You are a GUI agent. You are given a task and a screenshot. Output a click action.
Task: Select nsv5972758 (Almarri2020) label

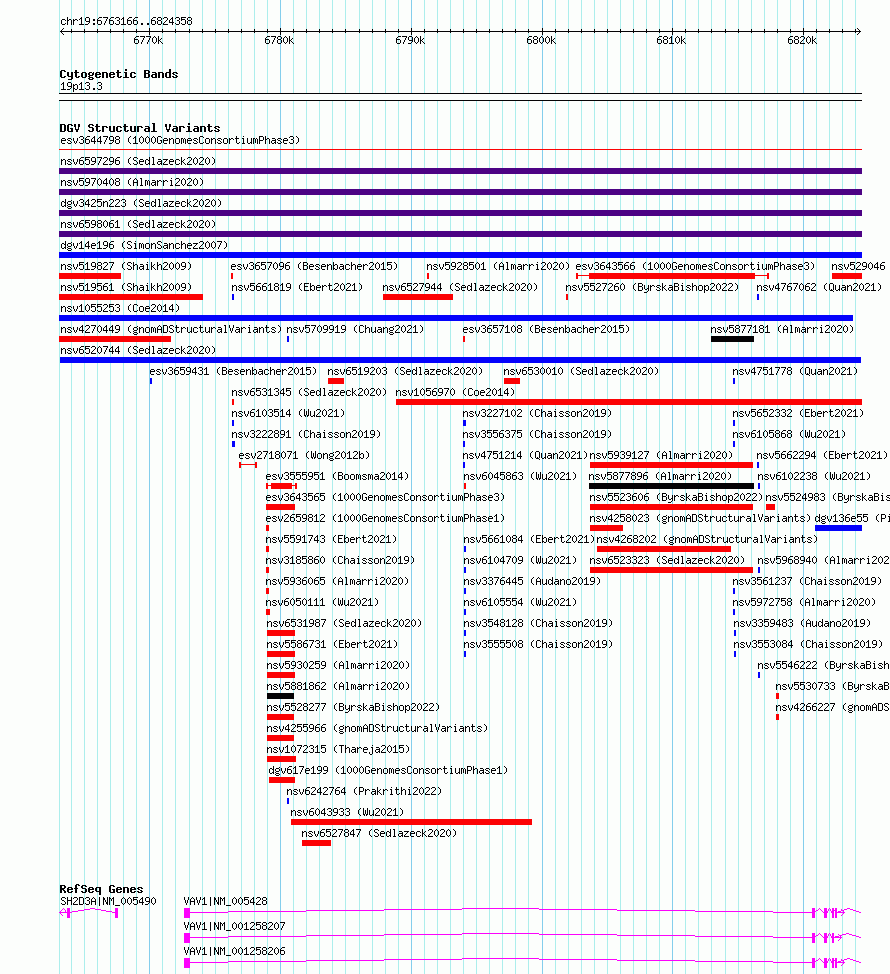[804, 603]
